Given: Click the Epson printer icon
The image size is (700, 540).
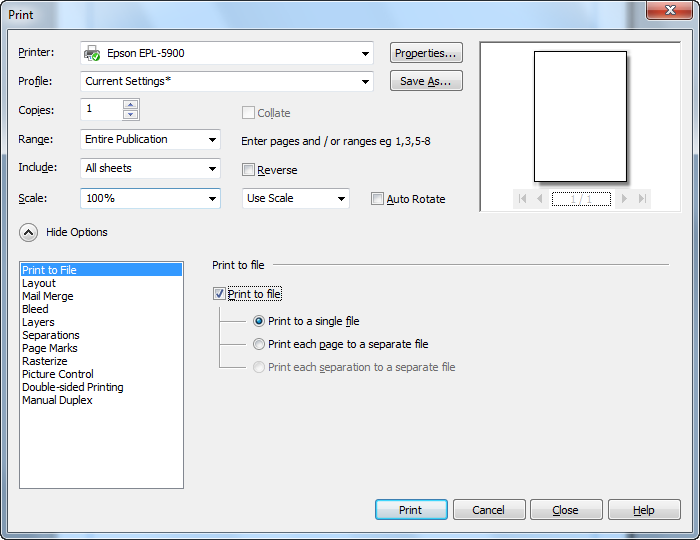Looking at the screenshot, I should (92, 53).
